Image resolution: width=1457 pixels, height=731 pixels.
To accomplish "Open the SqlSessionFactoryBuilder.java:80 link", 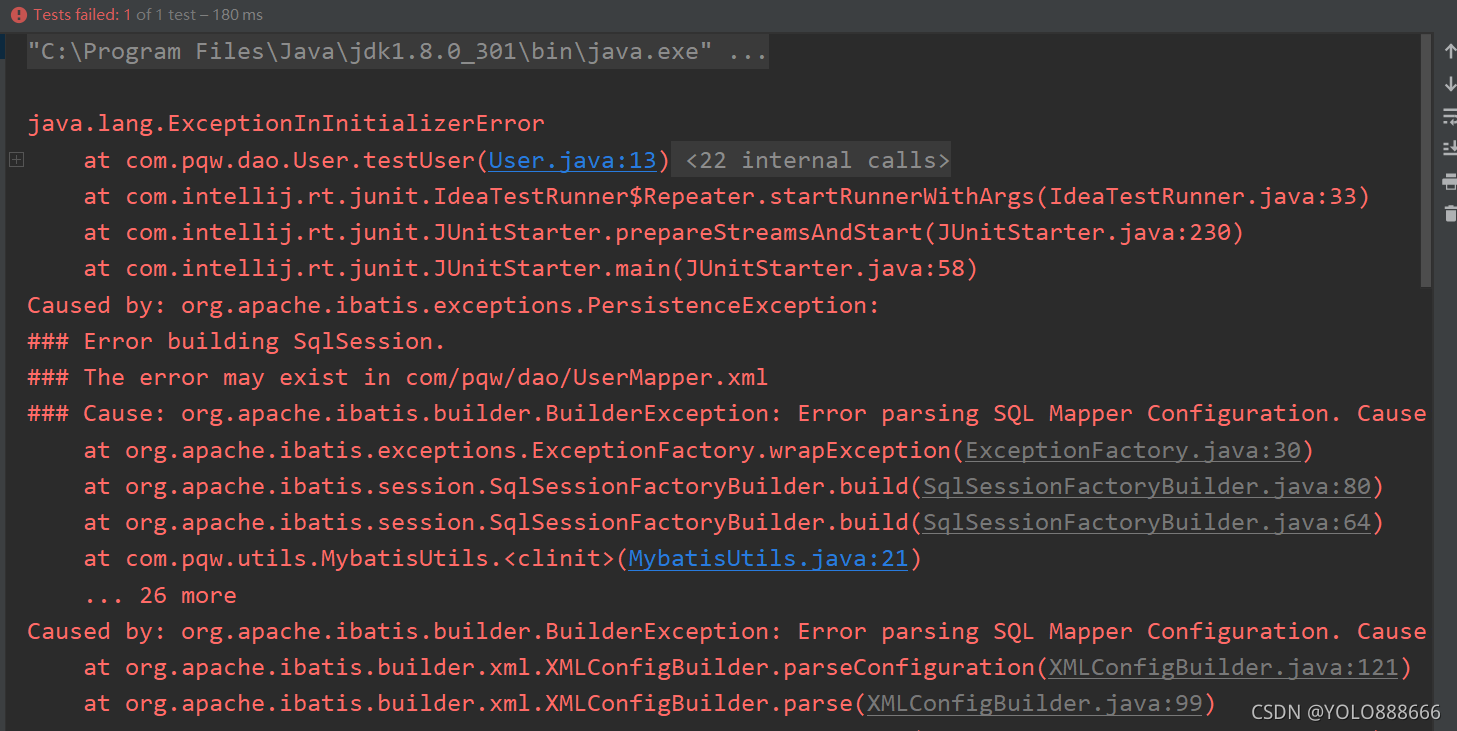I will pyautogui.click(x=1146, y=487).
